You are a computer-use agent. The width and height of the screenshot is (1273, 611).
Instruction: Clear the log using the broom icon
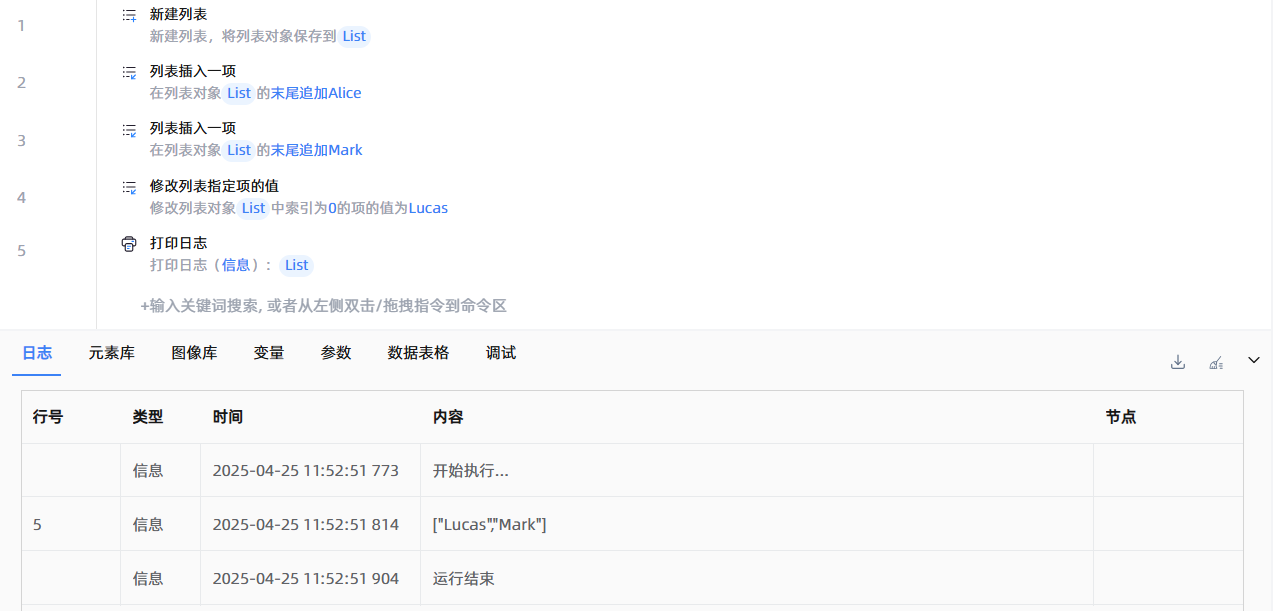(x=1216, y=362)
